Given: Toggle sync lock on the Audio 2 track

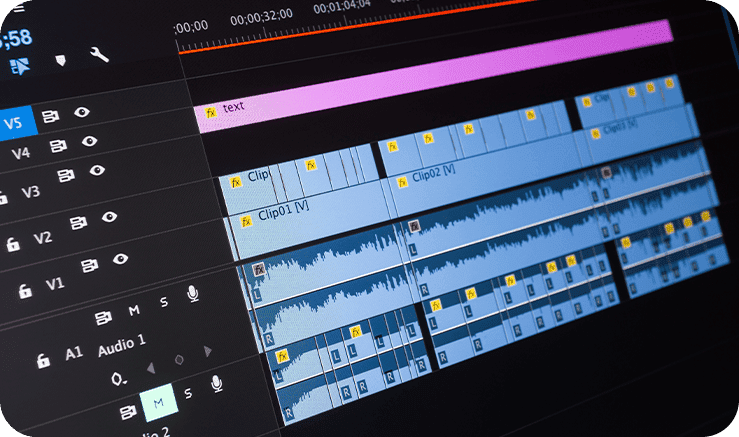Looking at the screenshot, I should point(128,412).
